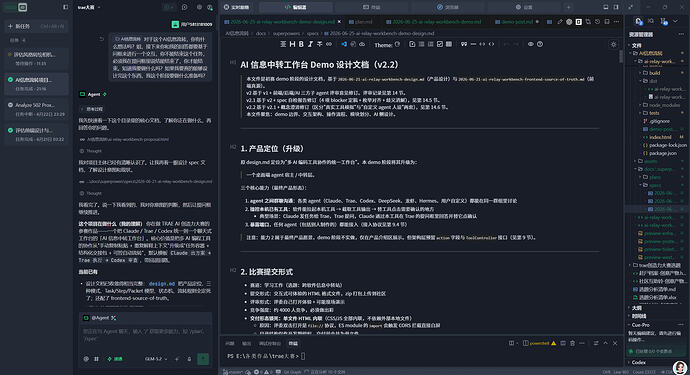
Task: Click the editor vertical scrollbar
Action: [621, 57]
